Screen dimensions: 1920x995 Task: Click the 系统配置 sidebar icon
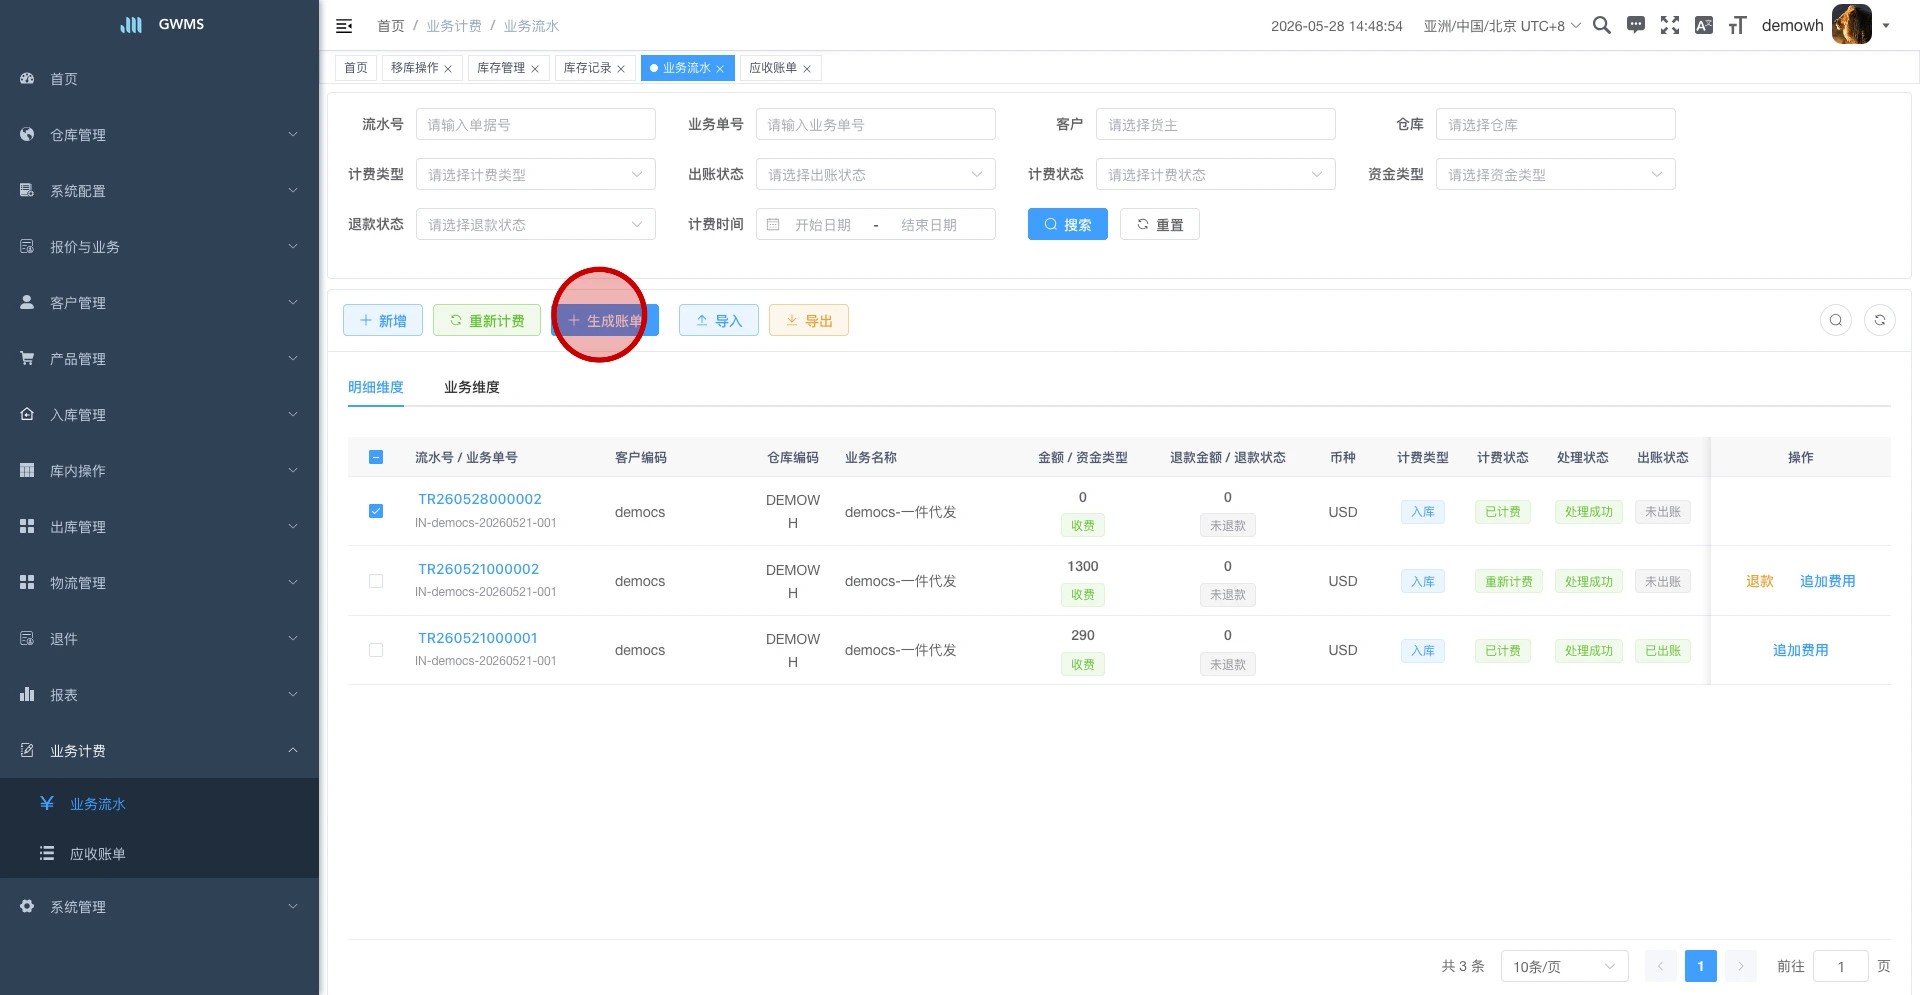point(27,190)
